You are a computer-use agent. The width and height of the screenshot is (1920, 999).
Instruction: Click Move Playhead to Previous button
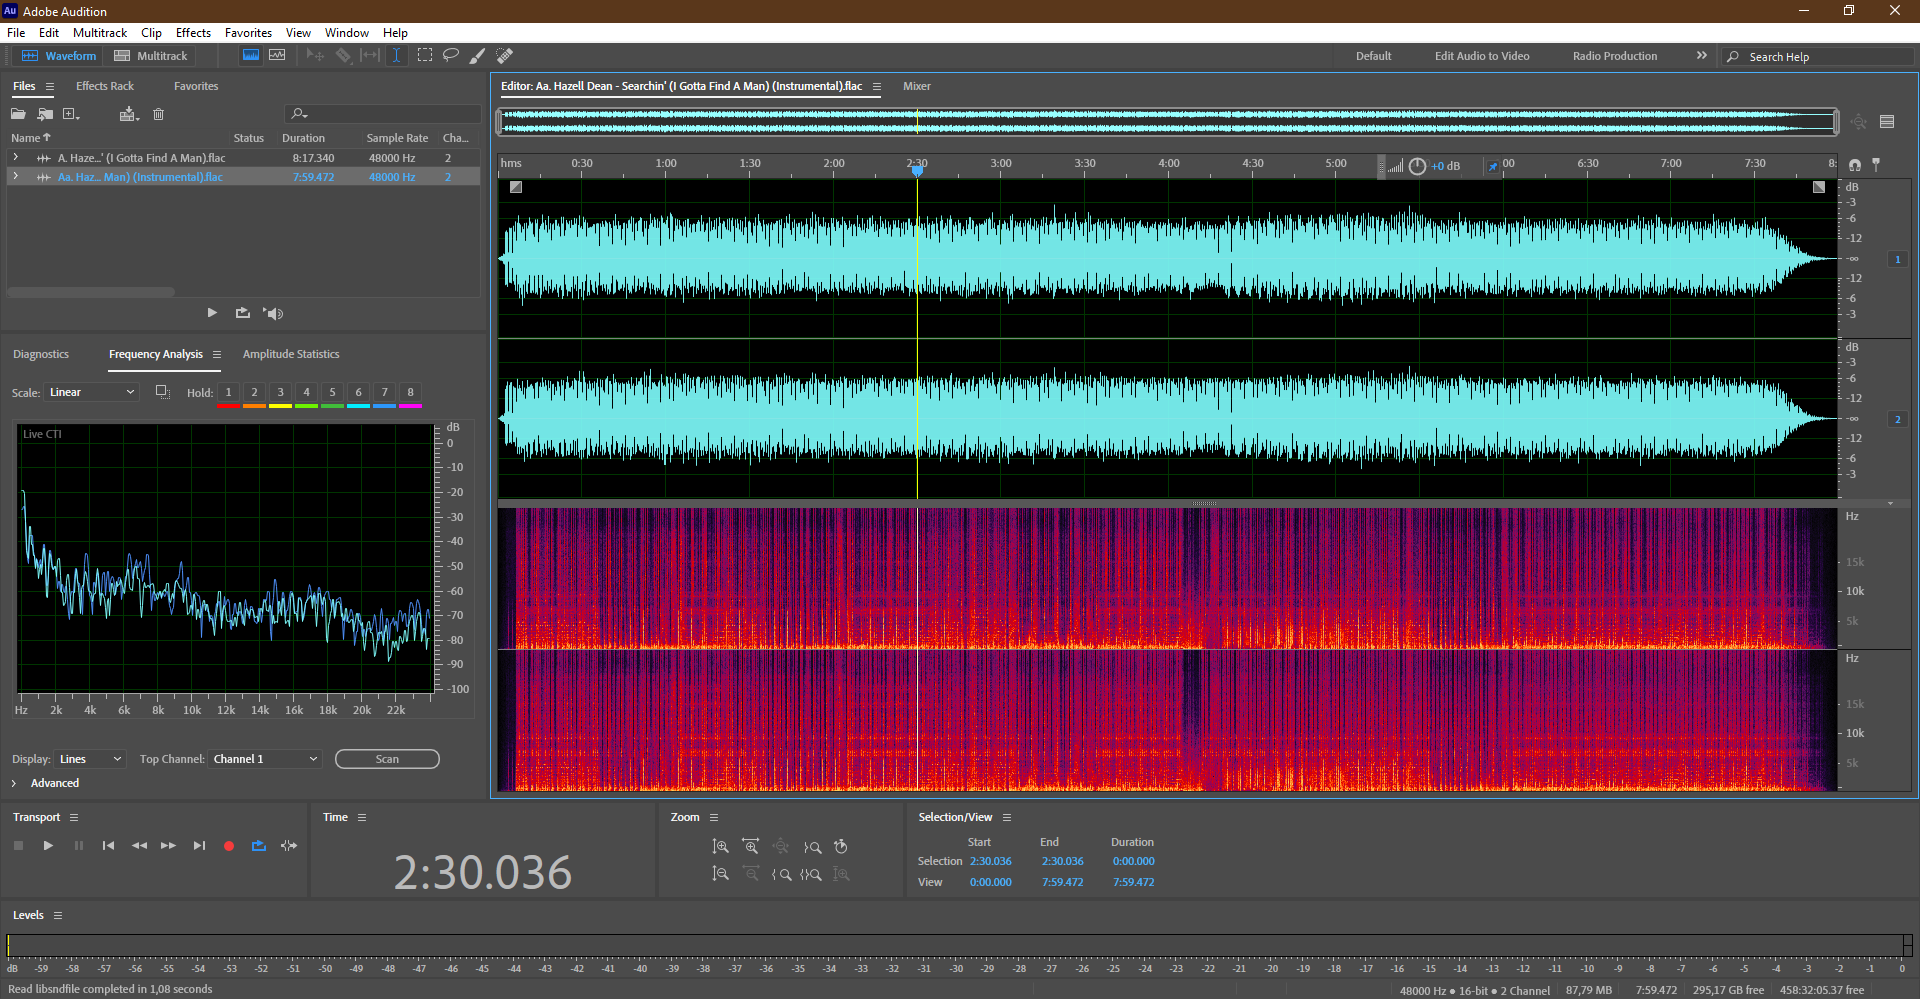108,846
